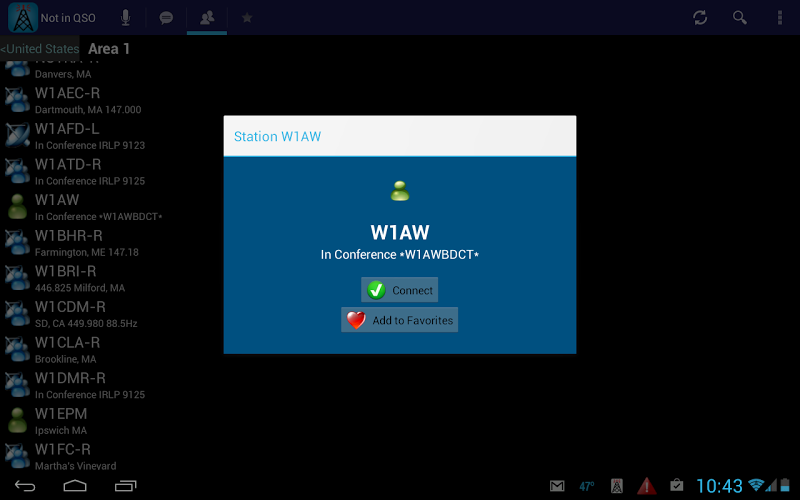Viewport: 800px width, 500px height.
Task: Open the favorites star tab
Action: tap(247, 18)
